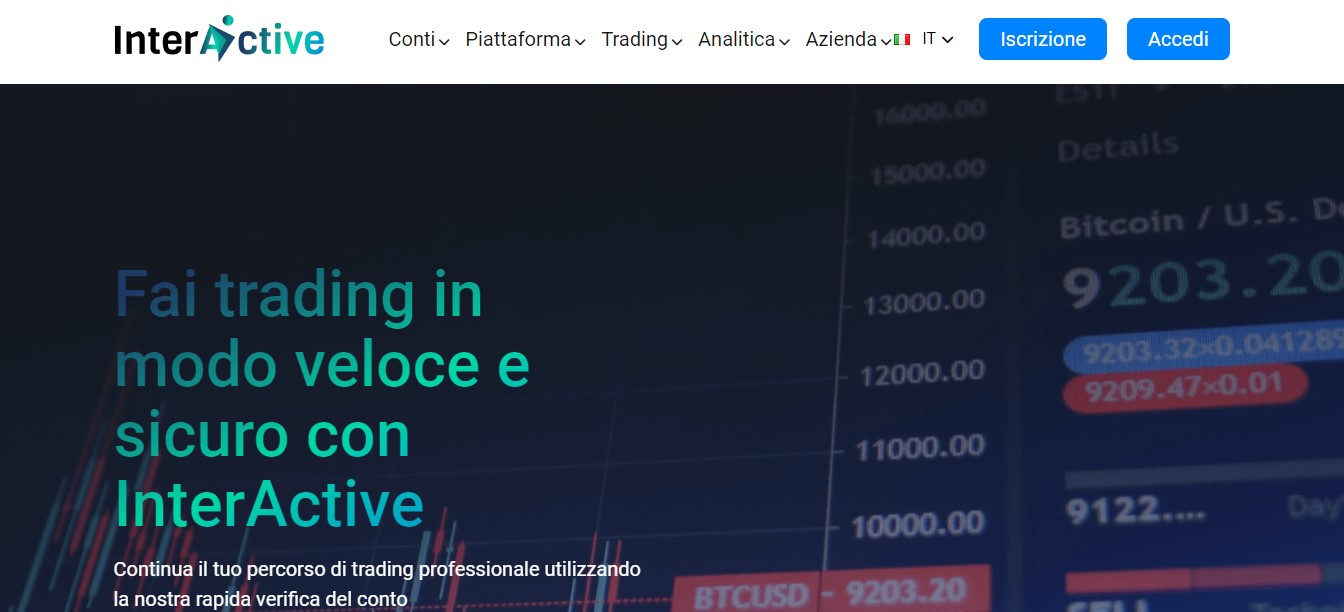1344x612 pixels.
Task: Expand the chevron next to Piattaforma
Action: pyautogui.click(x=580, y=41)
